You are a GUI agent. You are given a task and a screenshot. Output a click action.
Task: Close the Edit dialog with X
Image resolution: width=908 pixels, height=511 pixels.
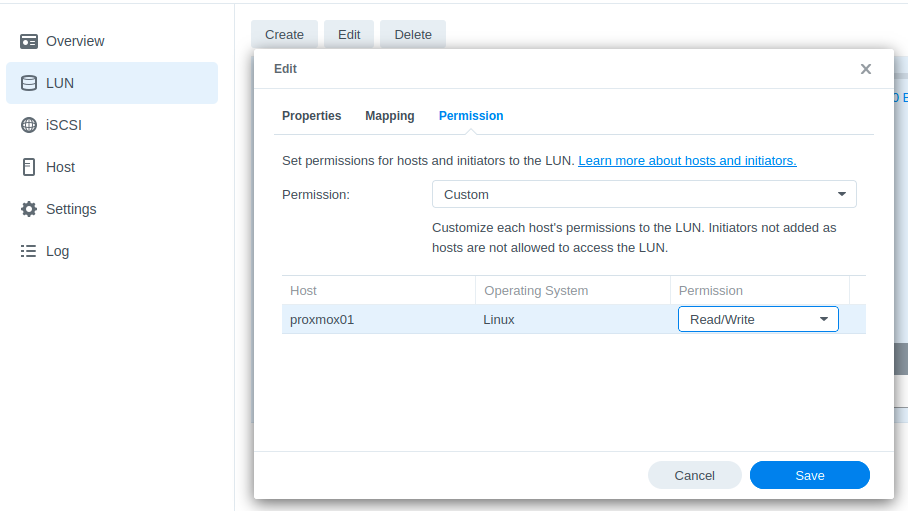(x=866, y=69)
